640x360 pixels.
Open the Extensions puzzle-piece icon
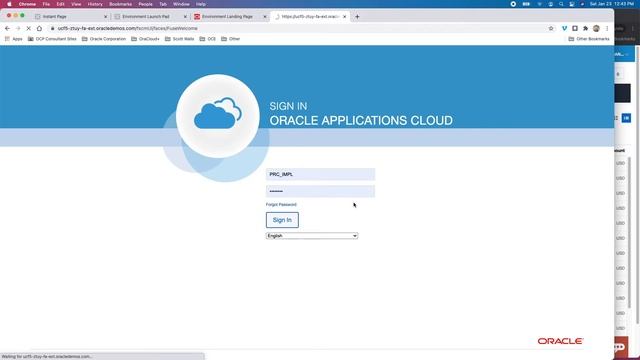coord(585,28)
